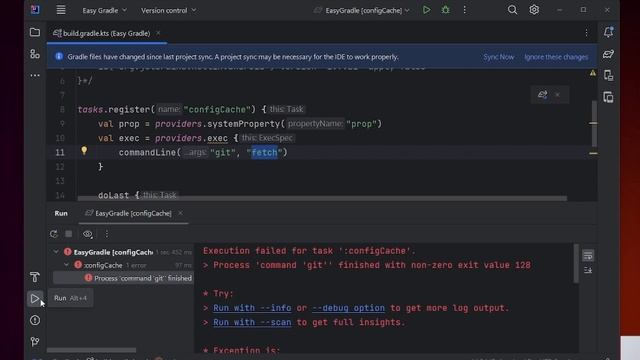Close the floating Gradle sync popup

558,95
